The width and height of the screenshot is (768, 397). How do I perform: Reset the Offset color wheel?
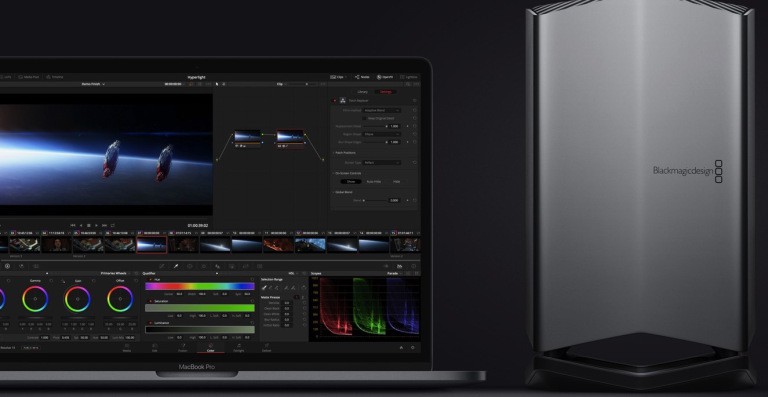pos(136,280)
